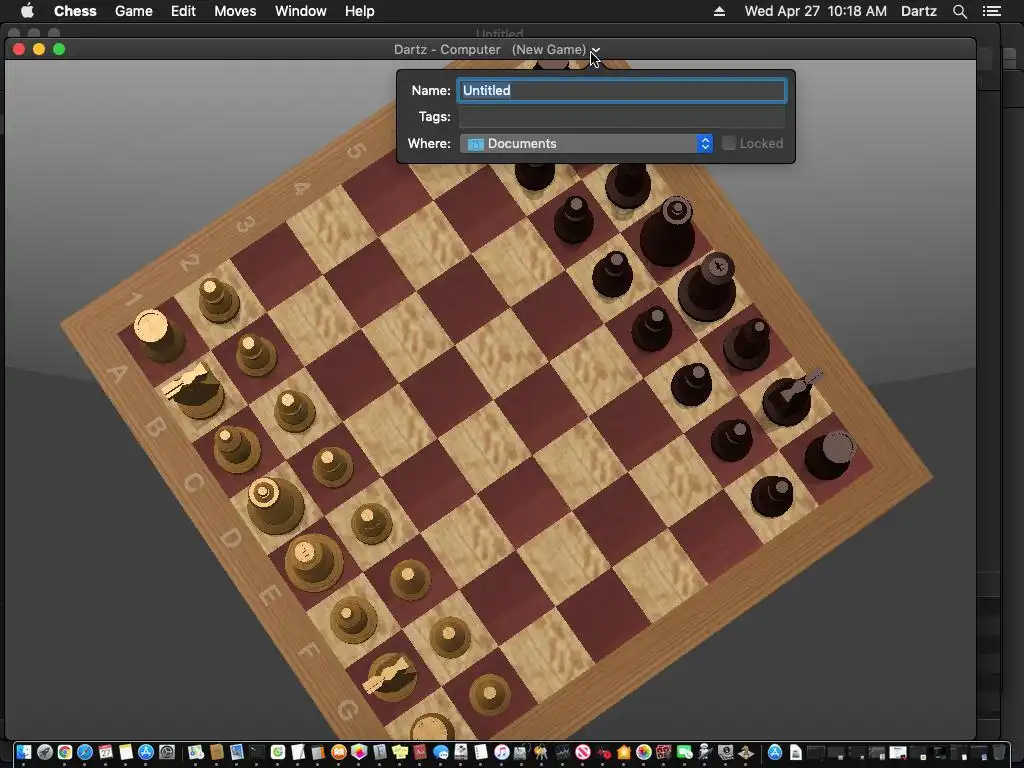1024x768 pixels.
Task: Select the white pawn on C2
Action: [x=294, y=410]
